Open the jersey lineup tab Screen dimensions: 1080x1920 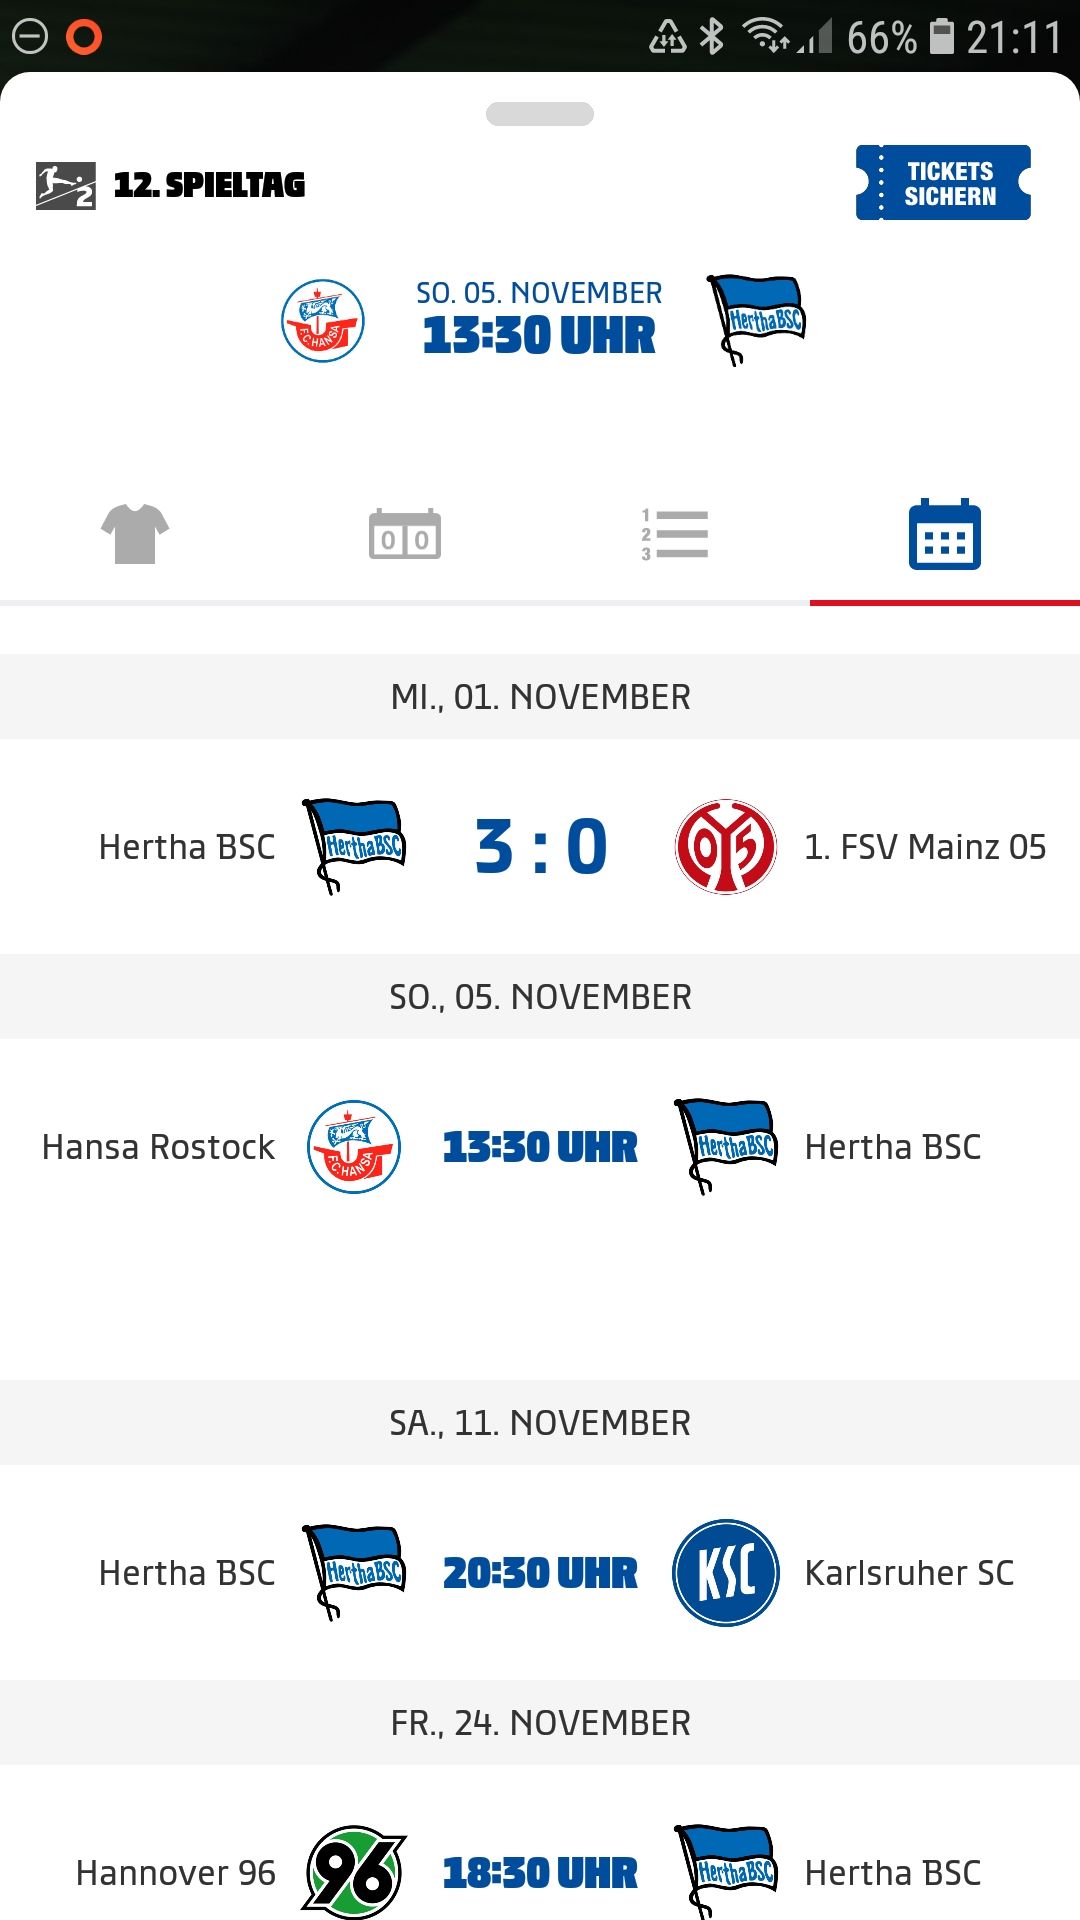pyautogui.click(x=135, y=535)
